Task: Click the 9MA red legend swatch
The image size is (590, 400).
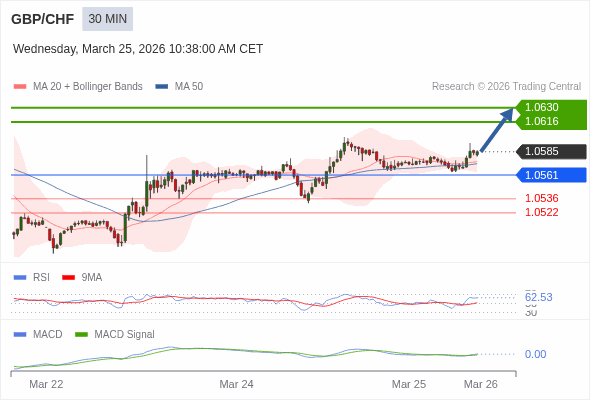Action: (68, 278)
